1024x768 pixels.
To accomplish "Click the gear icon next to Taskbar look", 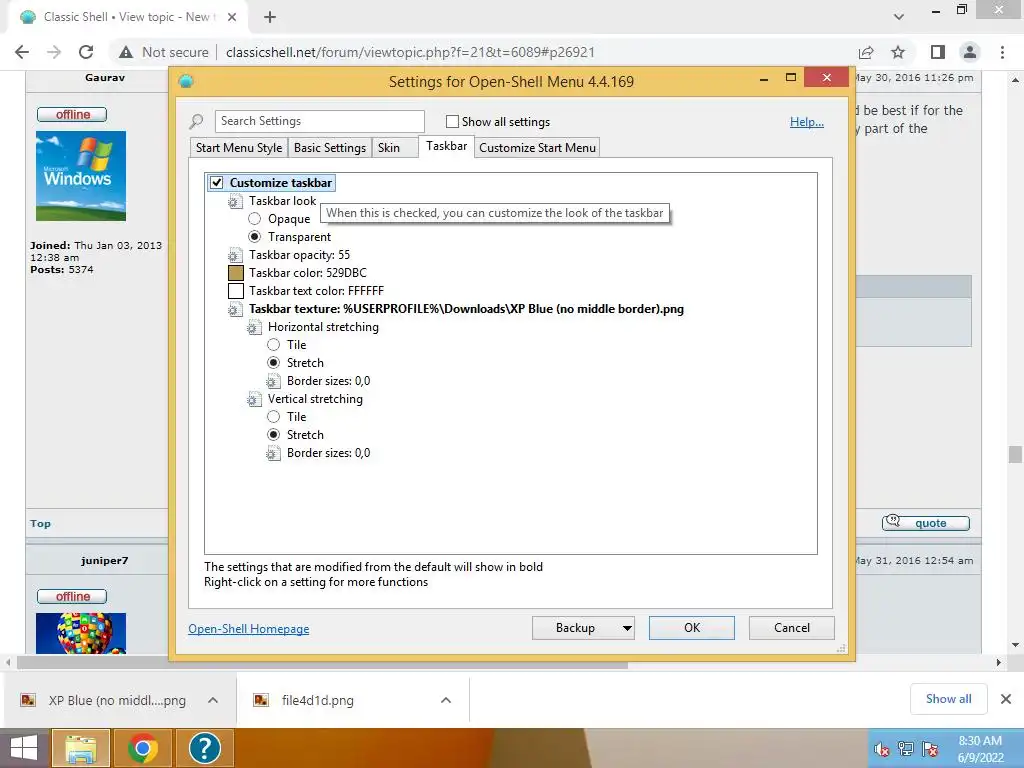I will pyautogui.click(x=235, y=201).
